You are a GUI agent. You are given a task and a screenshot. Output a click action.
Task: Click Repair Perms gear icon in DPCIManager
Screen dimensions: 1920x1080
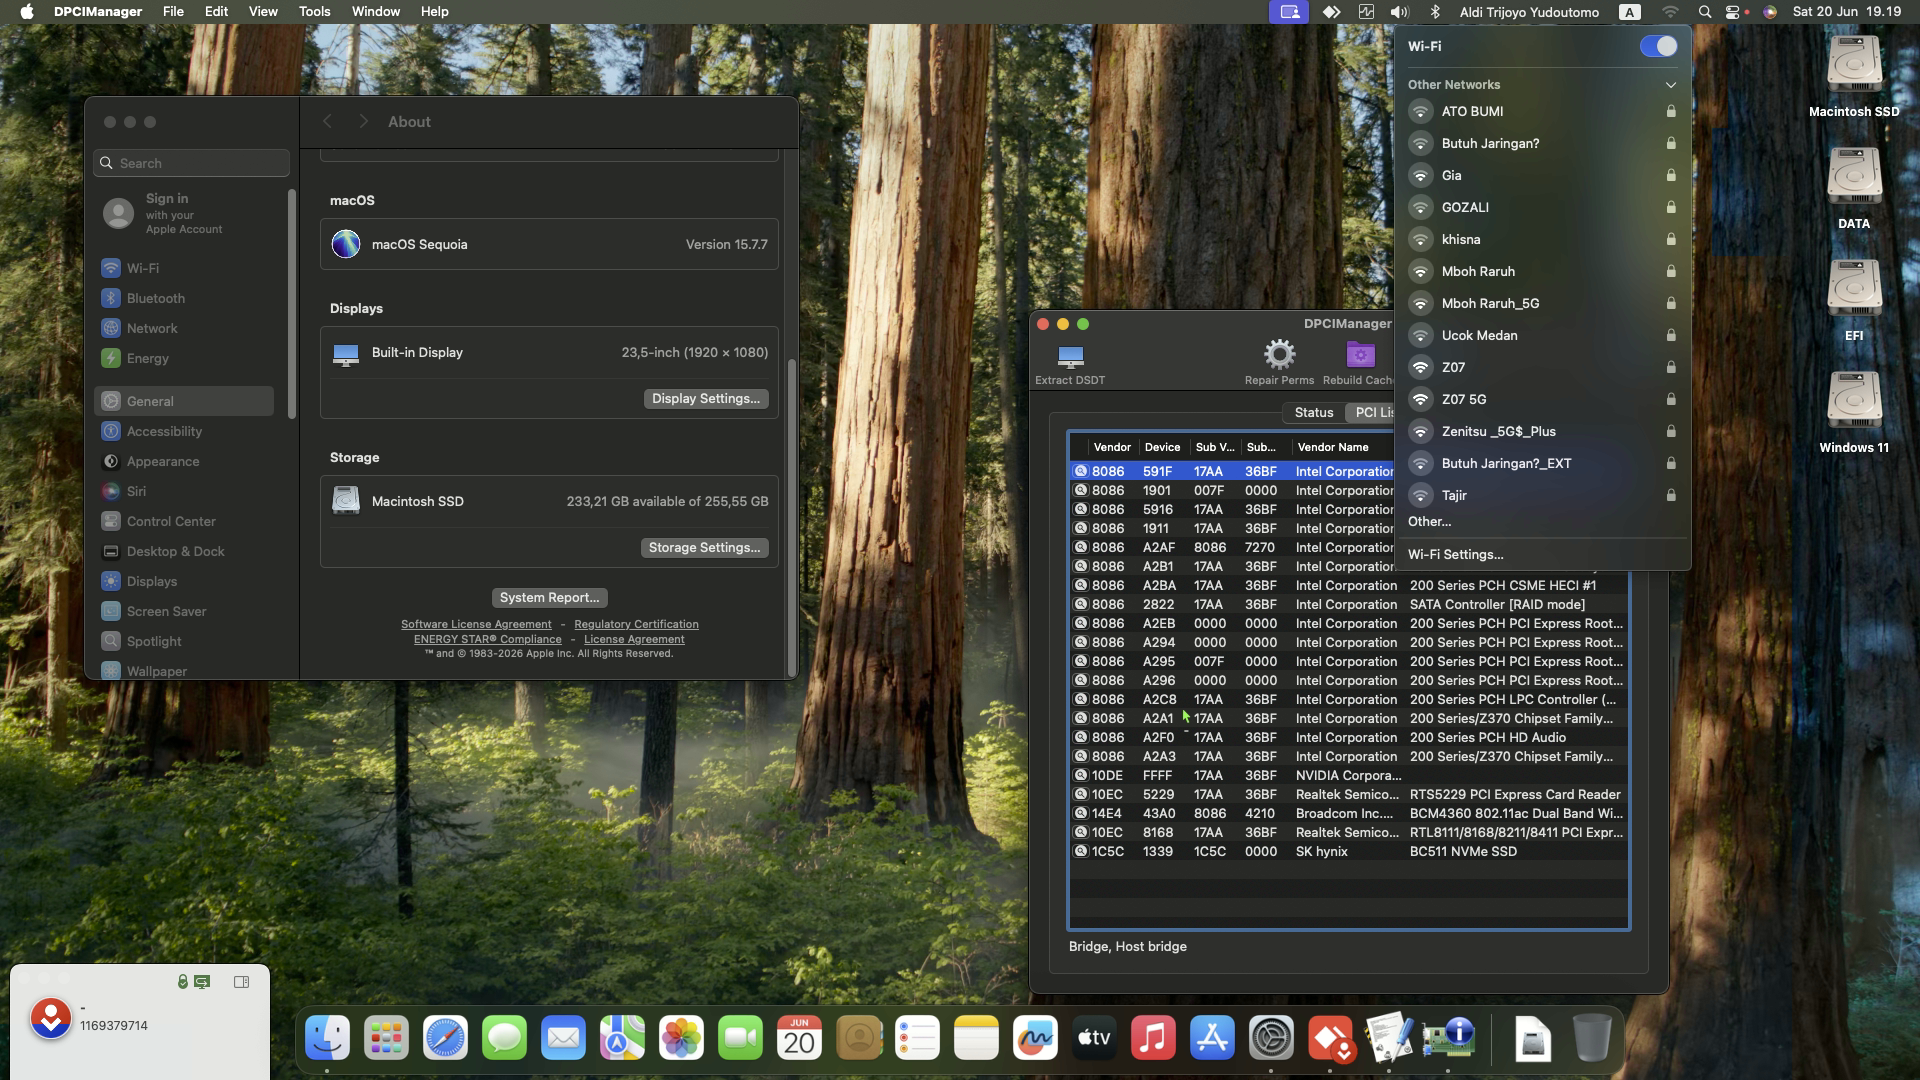point(1279,354)
